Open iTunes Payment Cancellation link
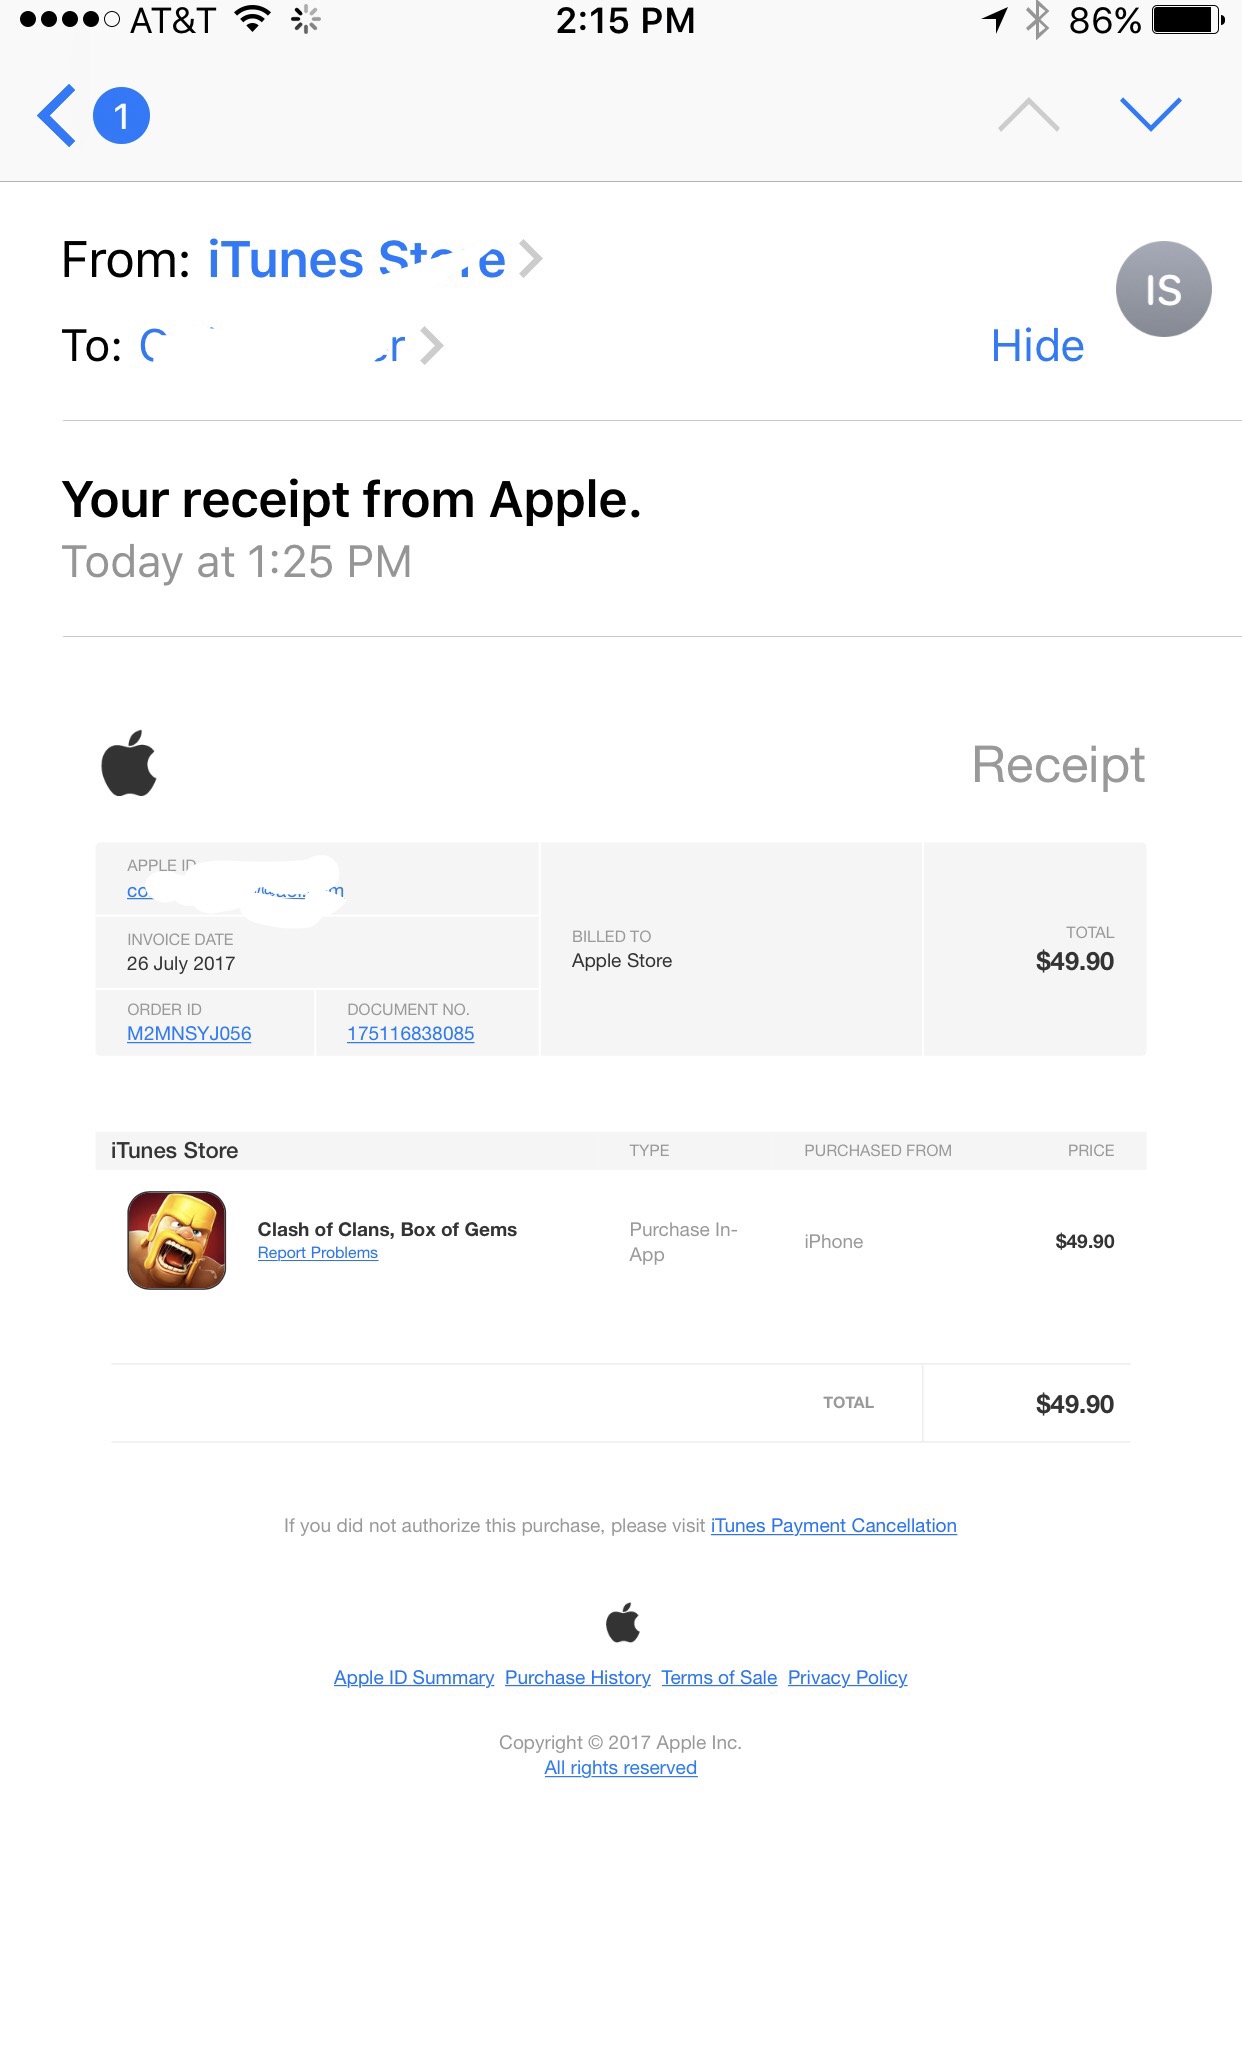Viewport: 1242px width, 2052px height. 833,1525
